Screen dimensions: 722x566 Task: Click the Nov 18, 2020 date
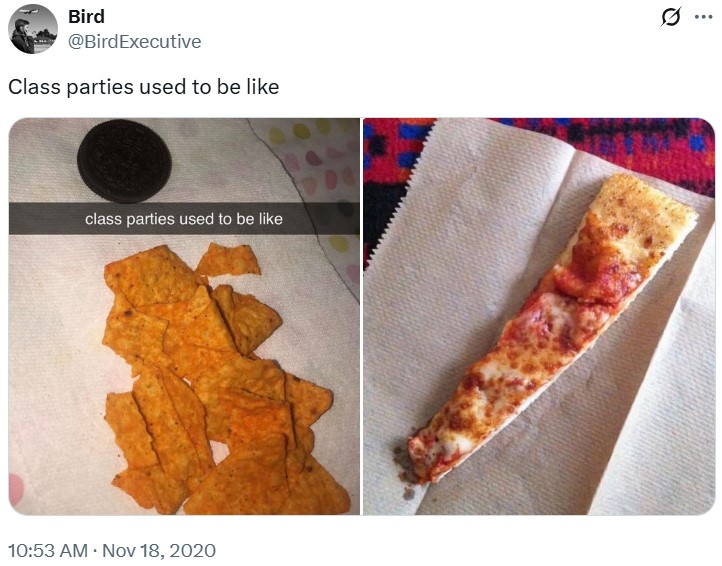(x=159, y=550)
